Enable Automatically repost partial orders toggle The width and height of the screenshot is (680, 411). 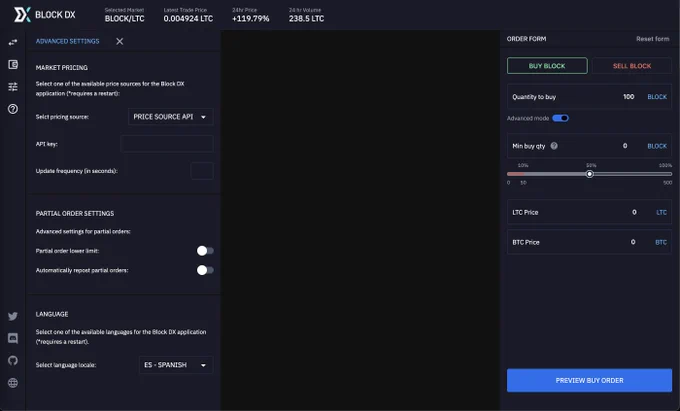tap(205, 270)
